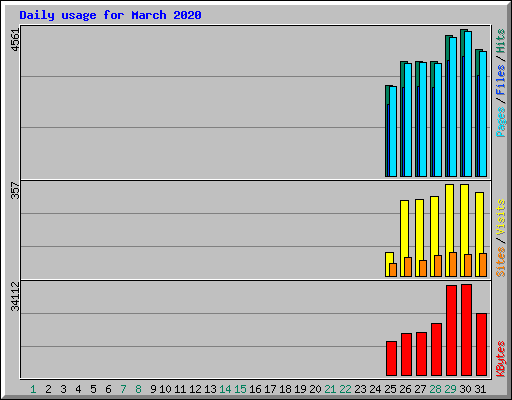Viewport: 512px width, 400px height.
Task: Click the red KBytes bar for day 28
Action: click(x=436, y=349)
